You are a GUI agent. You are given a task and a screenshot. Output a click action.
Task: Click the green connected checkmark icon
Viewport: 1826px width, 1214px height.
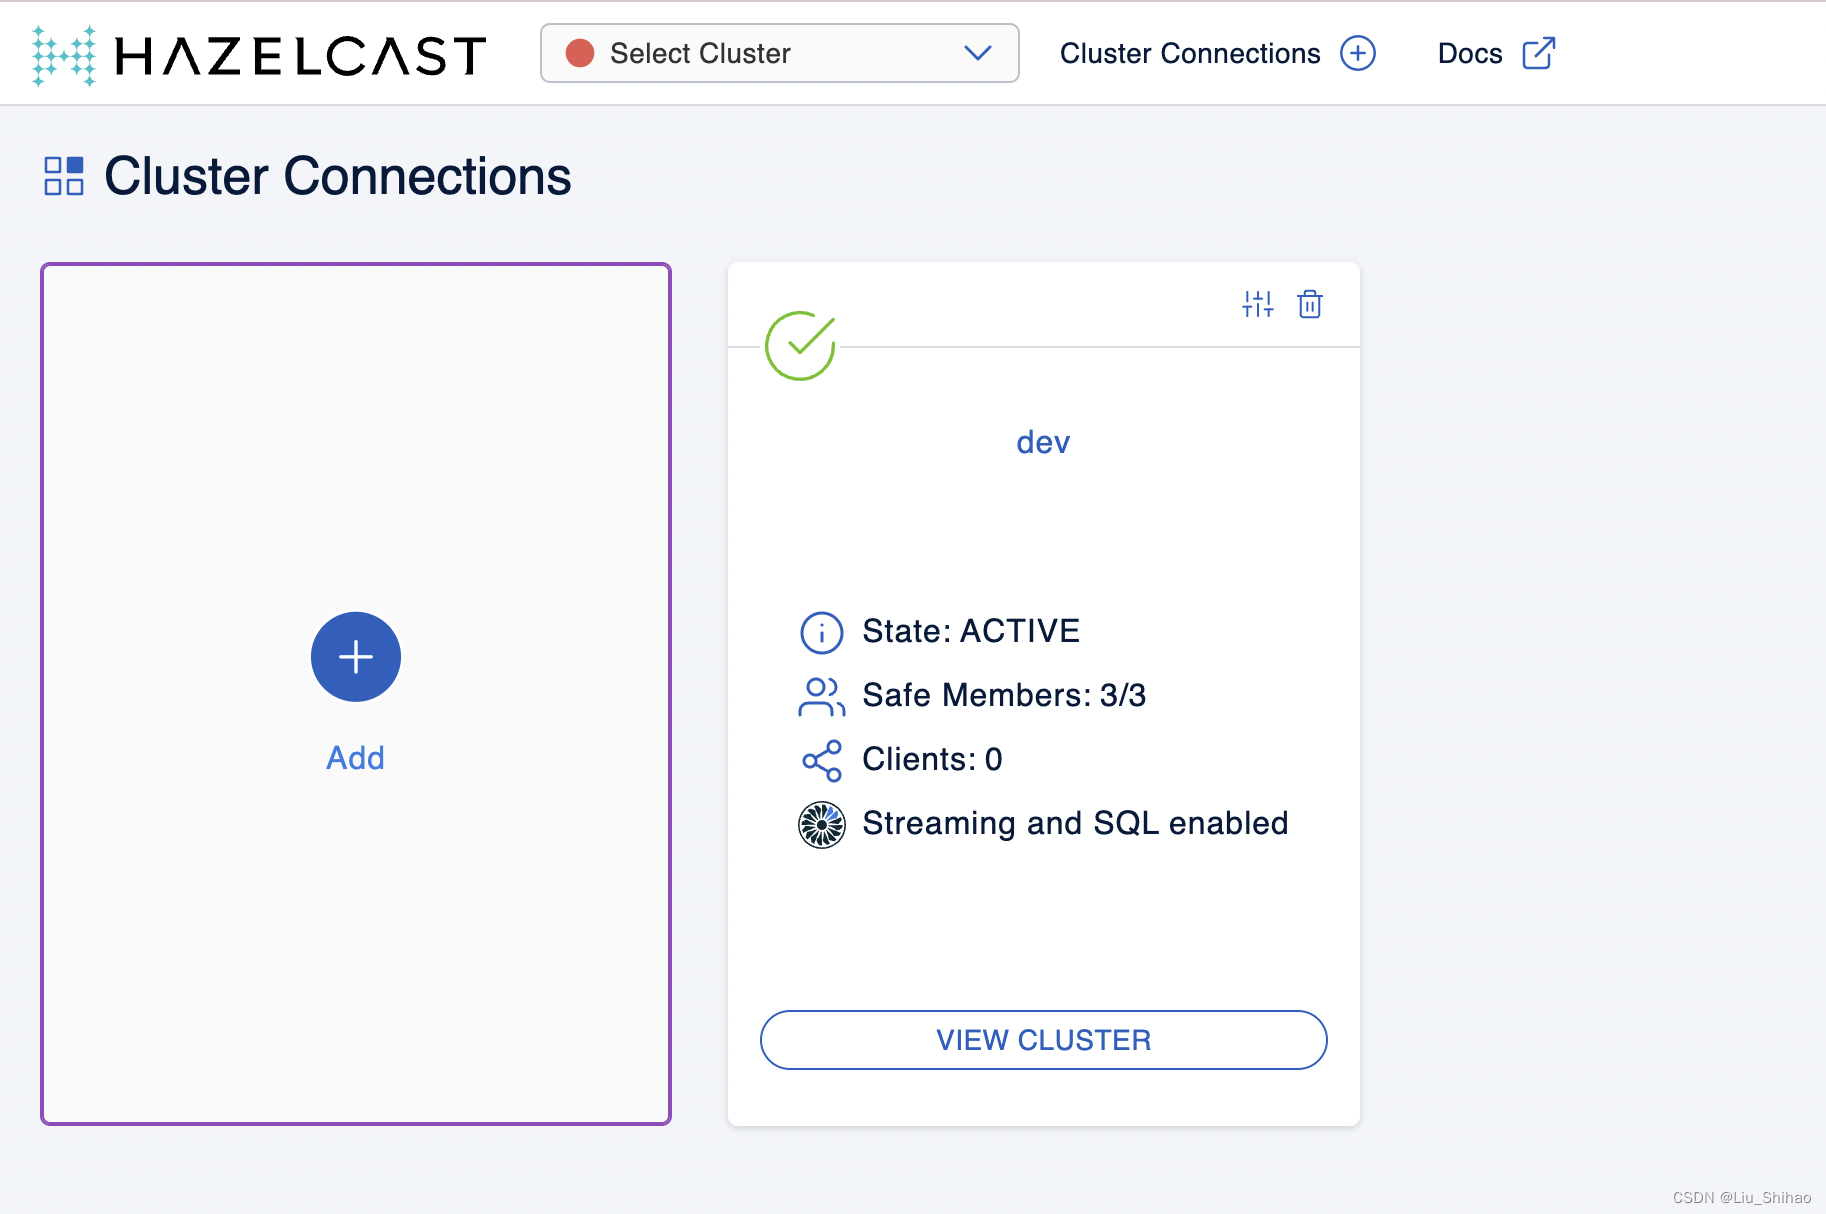[800, 346]
